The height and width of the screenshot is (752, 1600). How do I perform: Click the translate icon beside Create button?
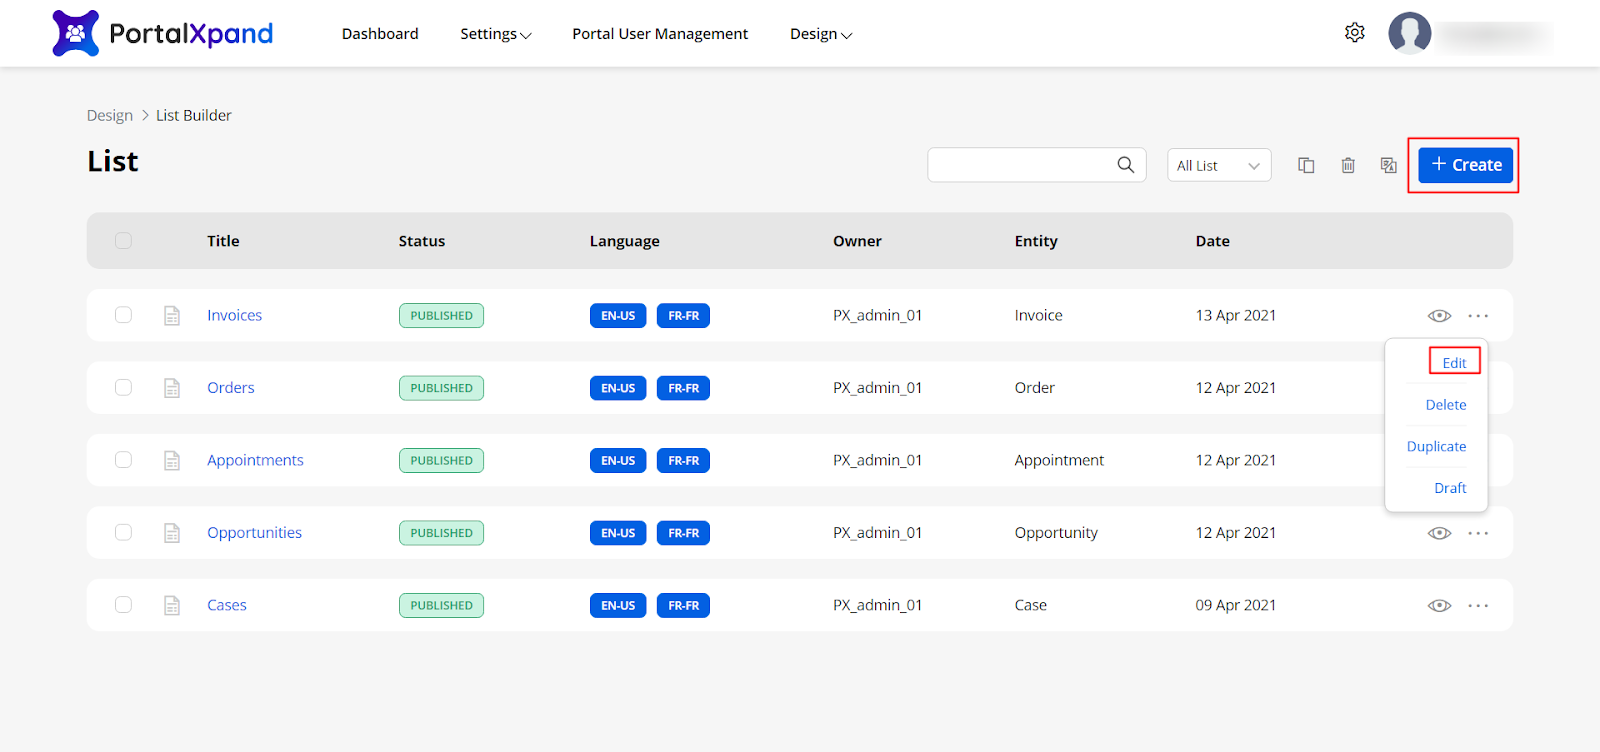(x=1388, y=165)
